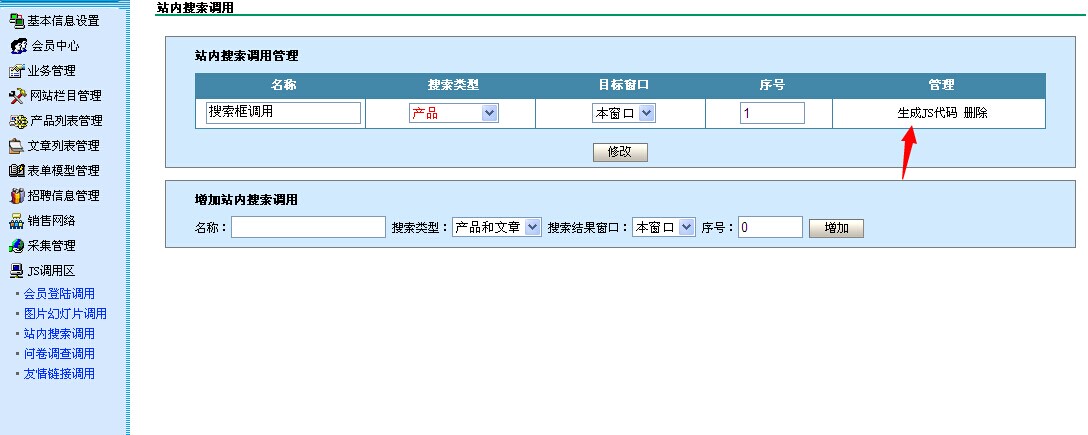Click the 删除 link in table row

click(975, 113)
